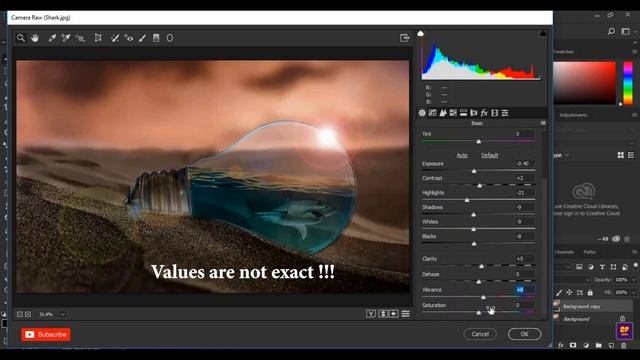Open zoom level dropdown below preview
The image size is (640, 360).
point(63,314)
